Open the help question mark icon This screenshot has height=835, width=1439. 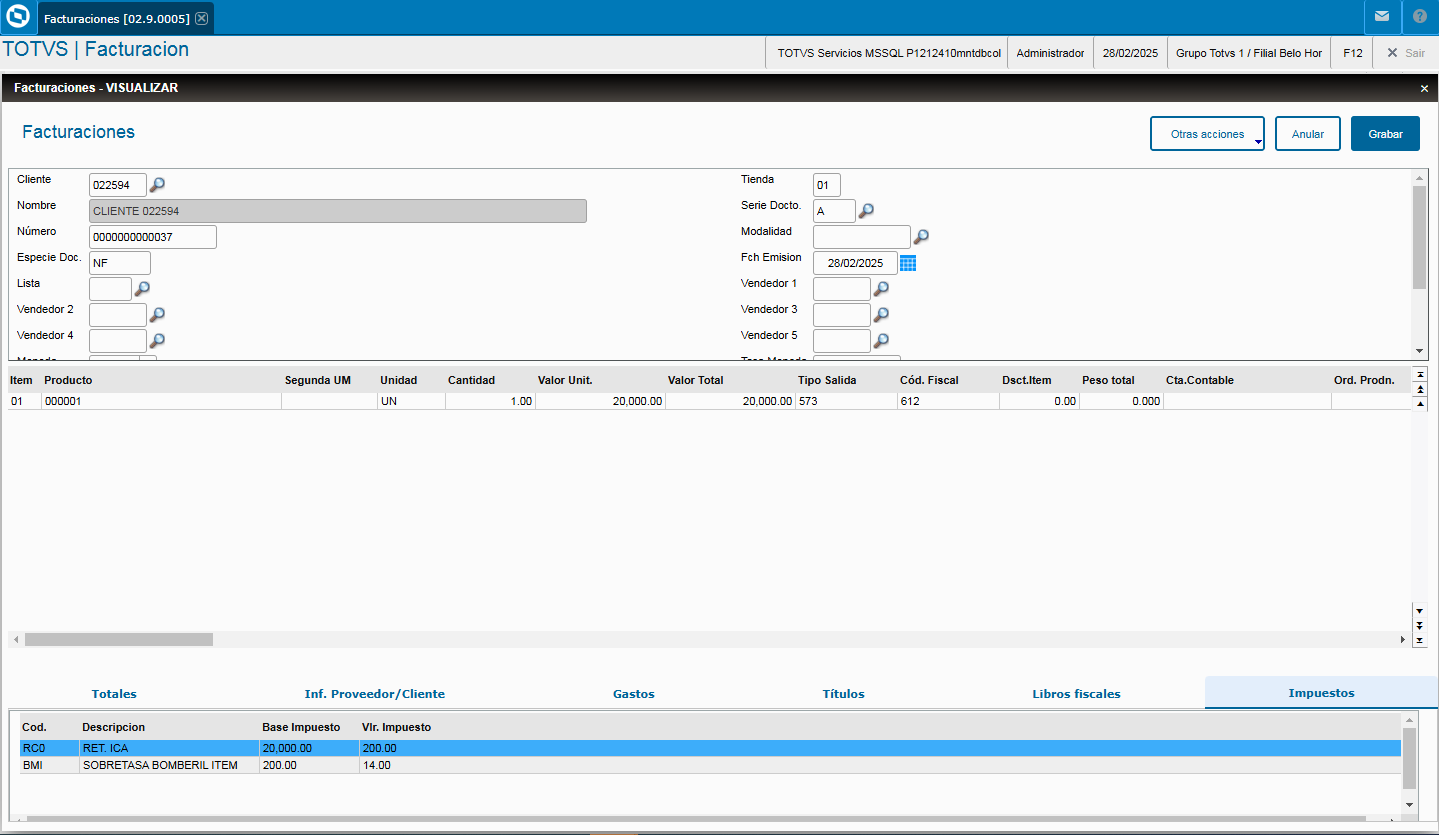click(1420, 17)
